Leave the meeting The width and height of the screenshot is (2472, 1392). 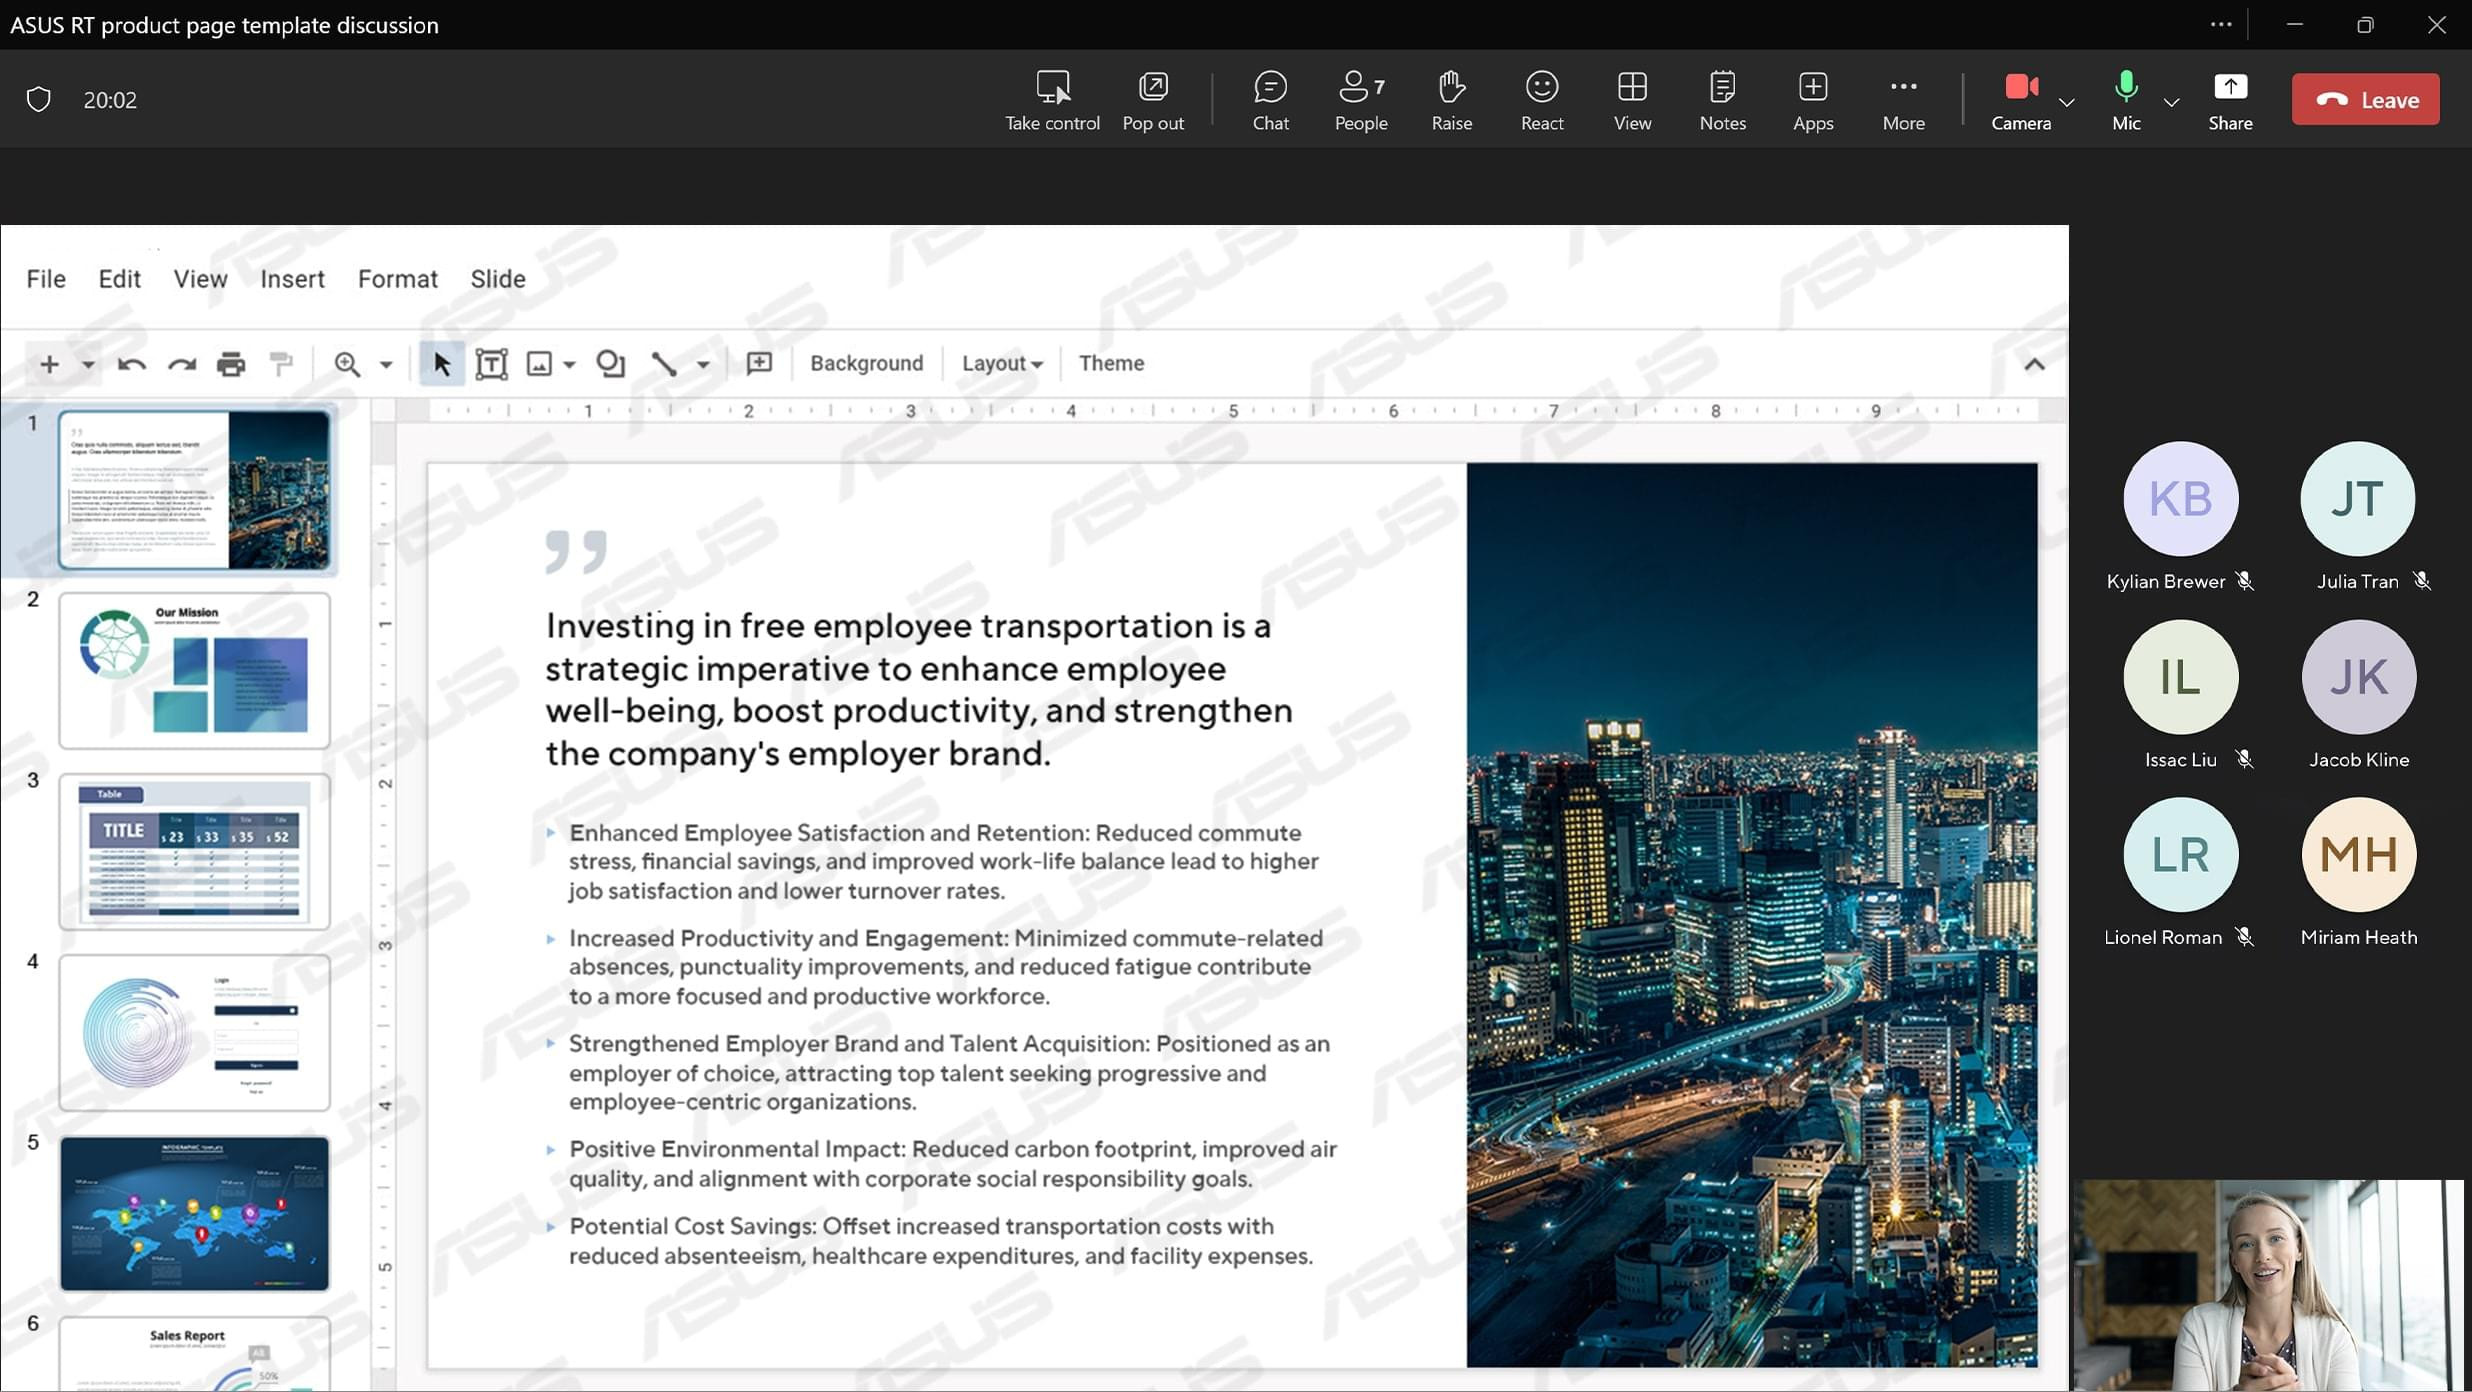(x=2365, y=100)
